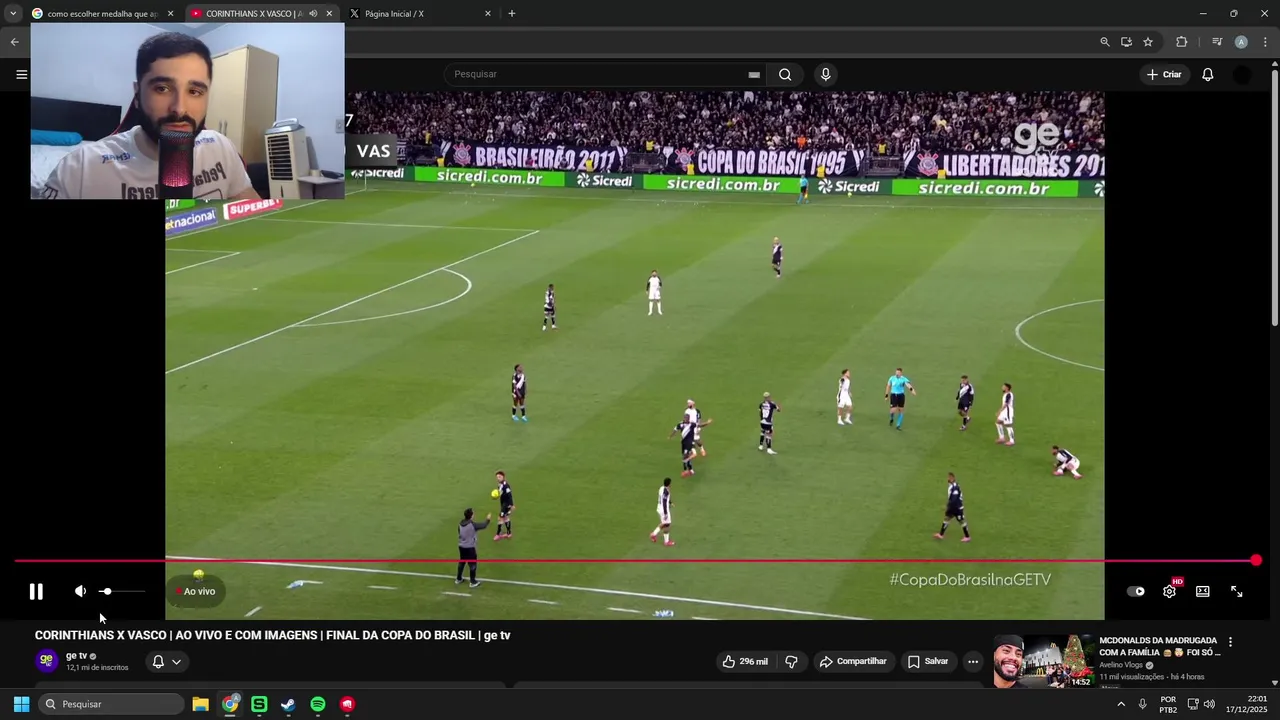1280x720 pixels.
Task: Open the browser extensions puzzle icon
Action: [1182, 42]
